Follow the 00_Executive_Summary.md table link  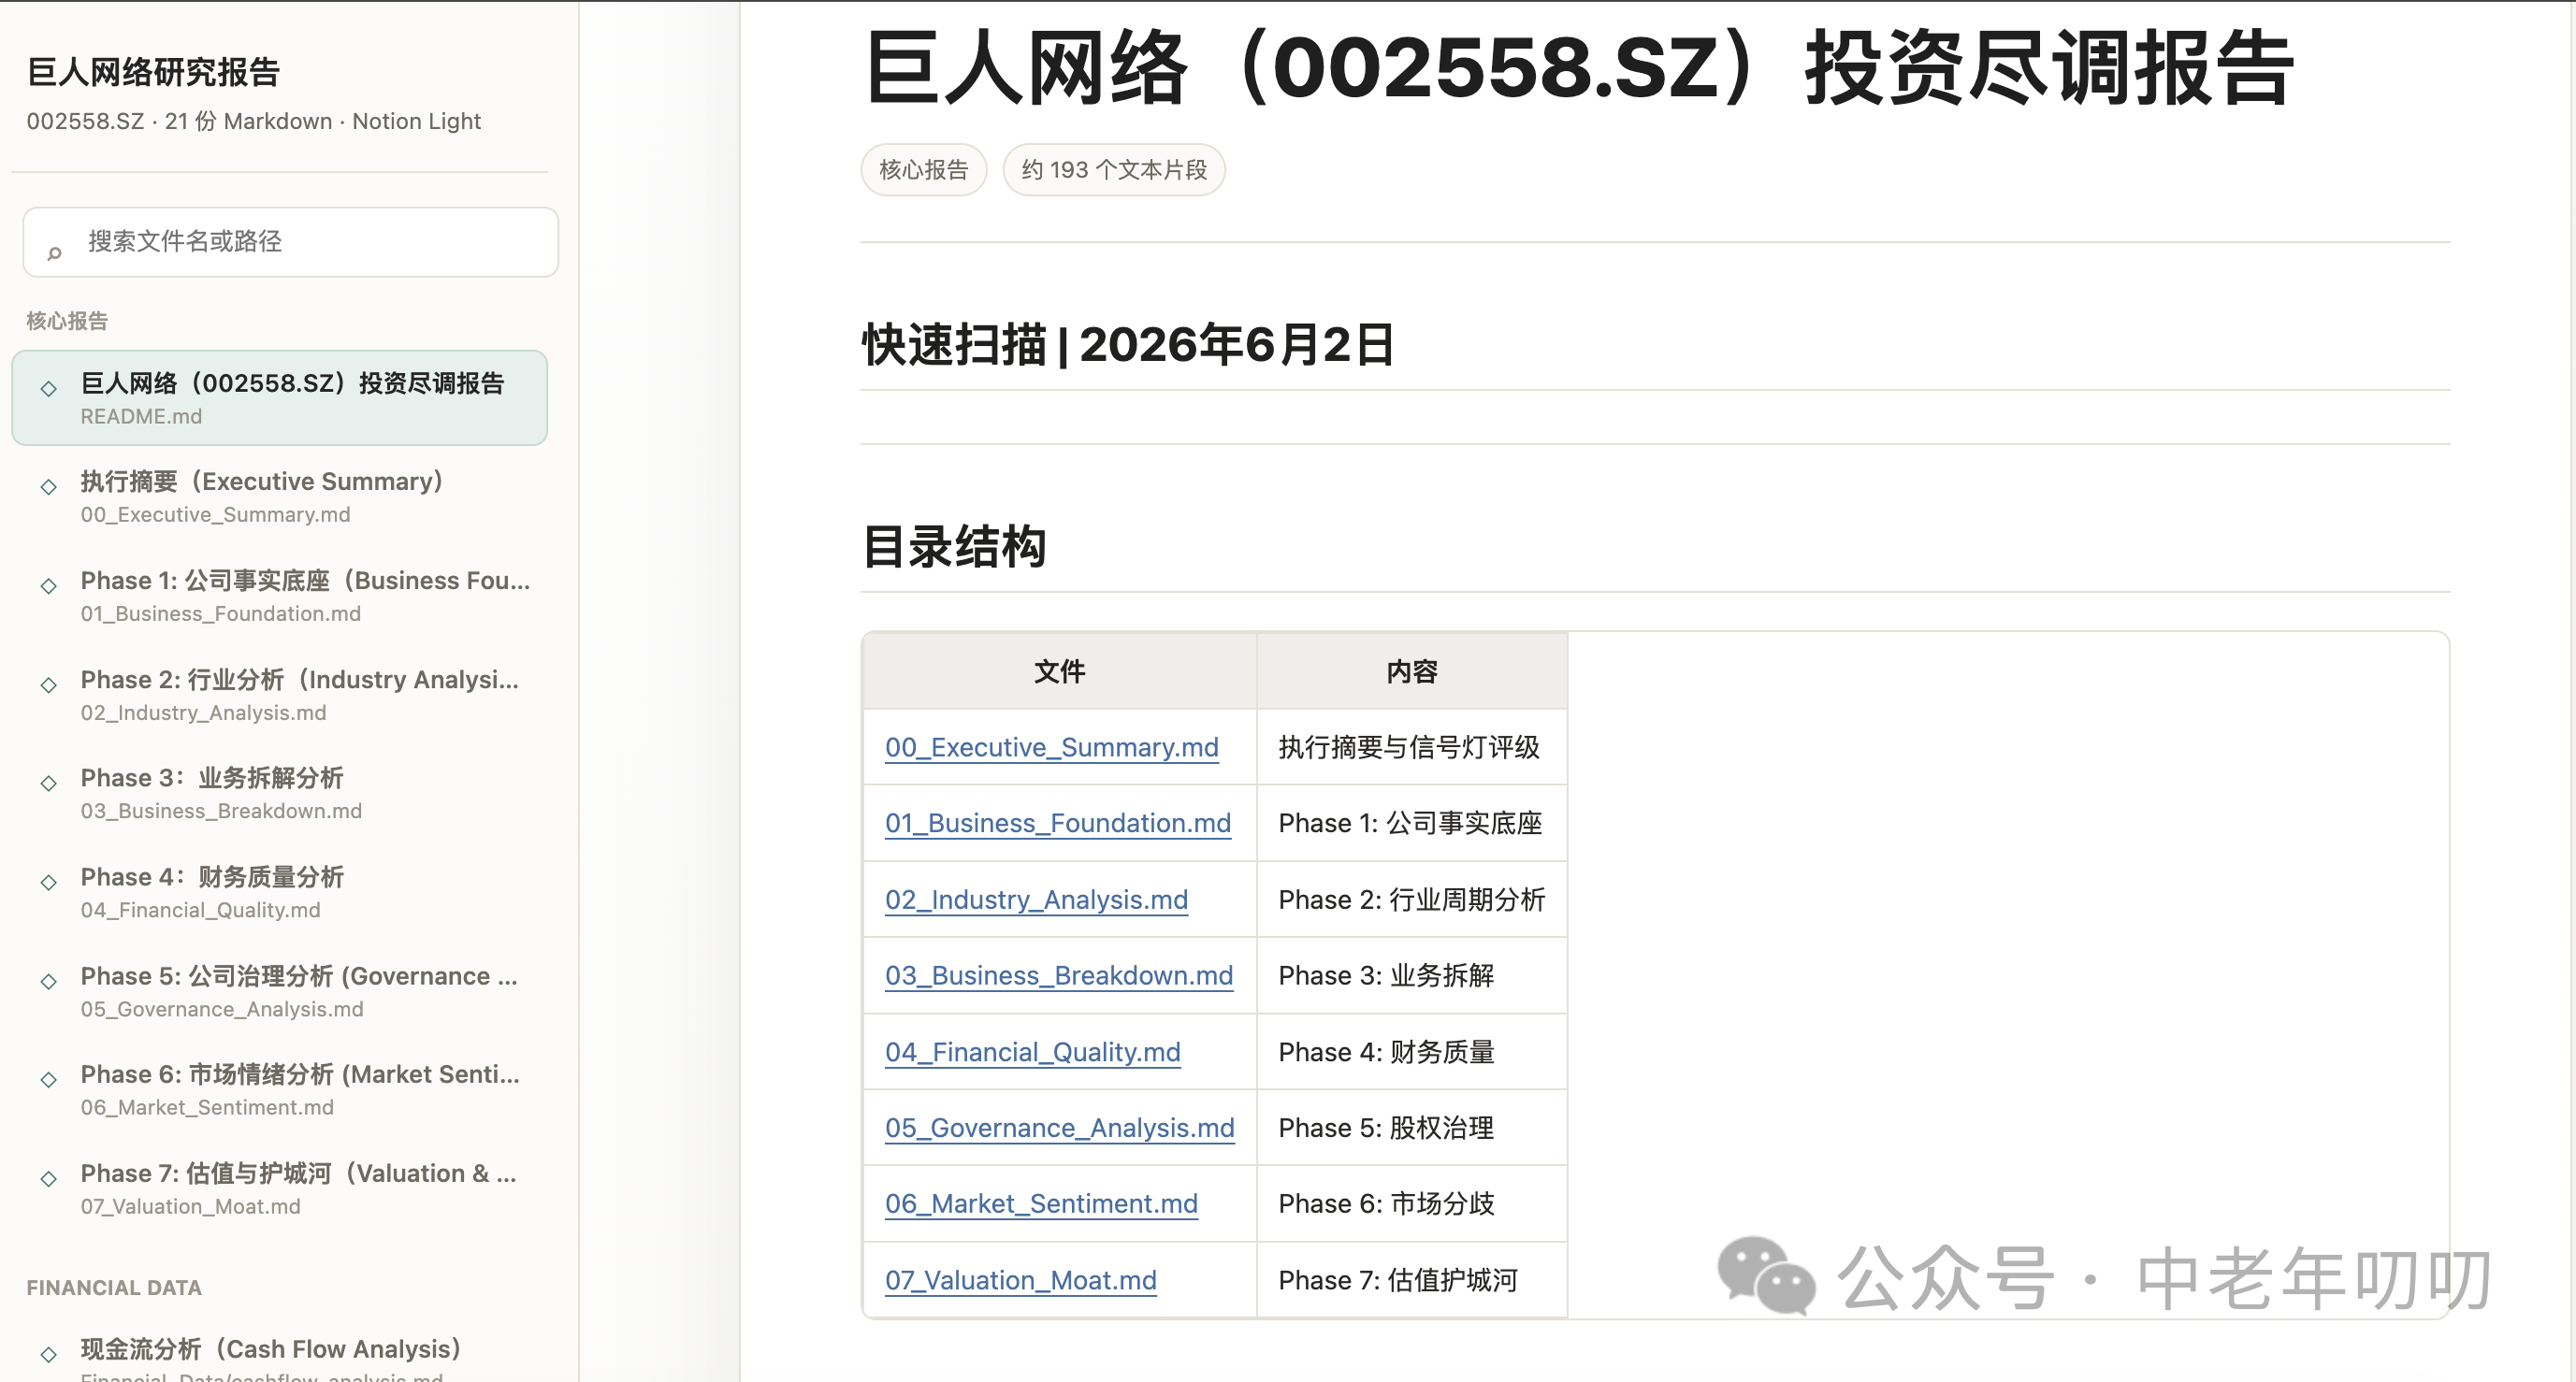point(1051,747)
